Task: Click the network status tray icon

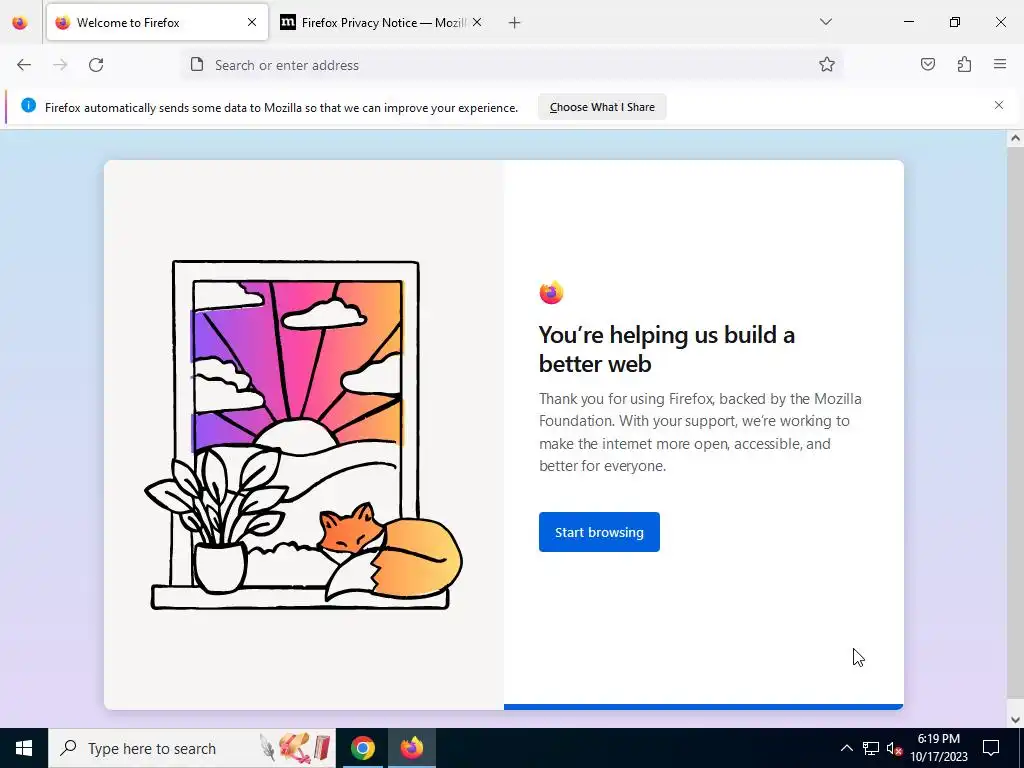Action: click(x=871, y=748)
